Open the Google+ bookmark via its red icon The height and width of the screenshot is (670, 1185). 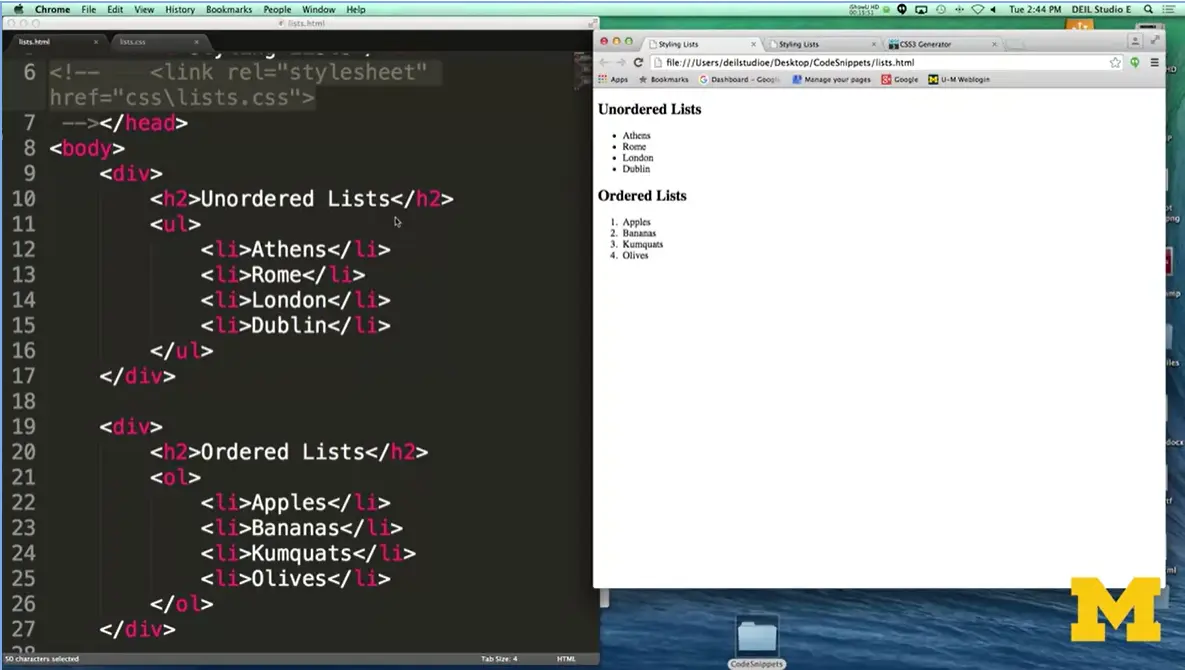coord(888,79)
